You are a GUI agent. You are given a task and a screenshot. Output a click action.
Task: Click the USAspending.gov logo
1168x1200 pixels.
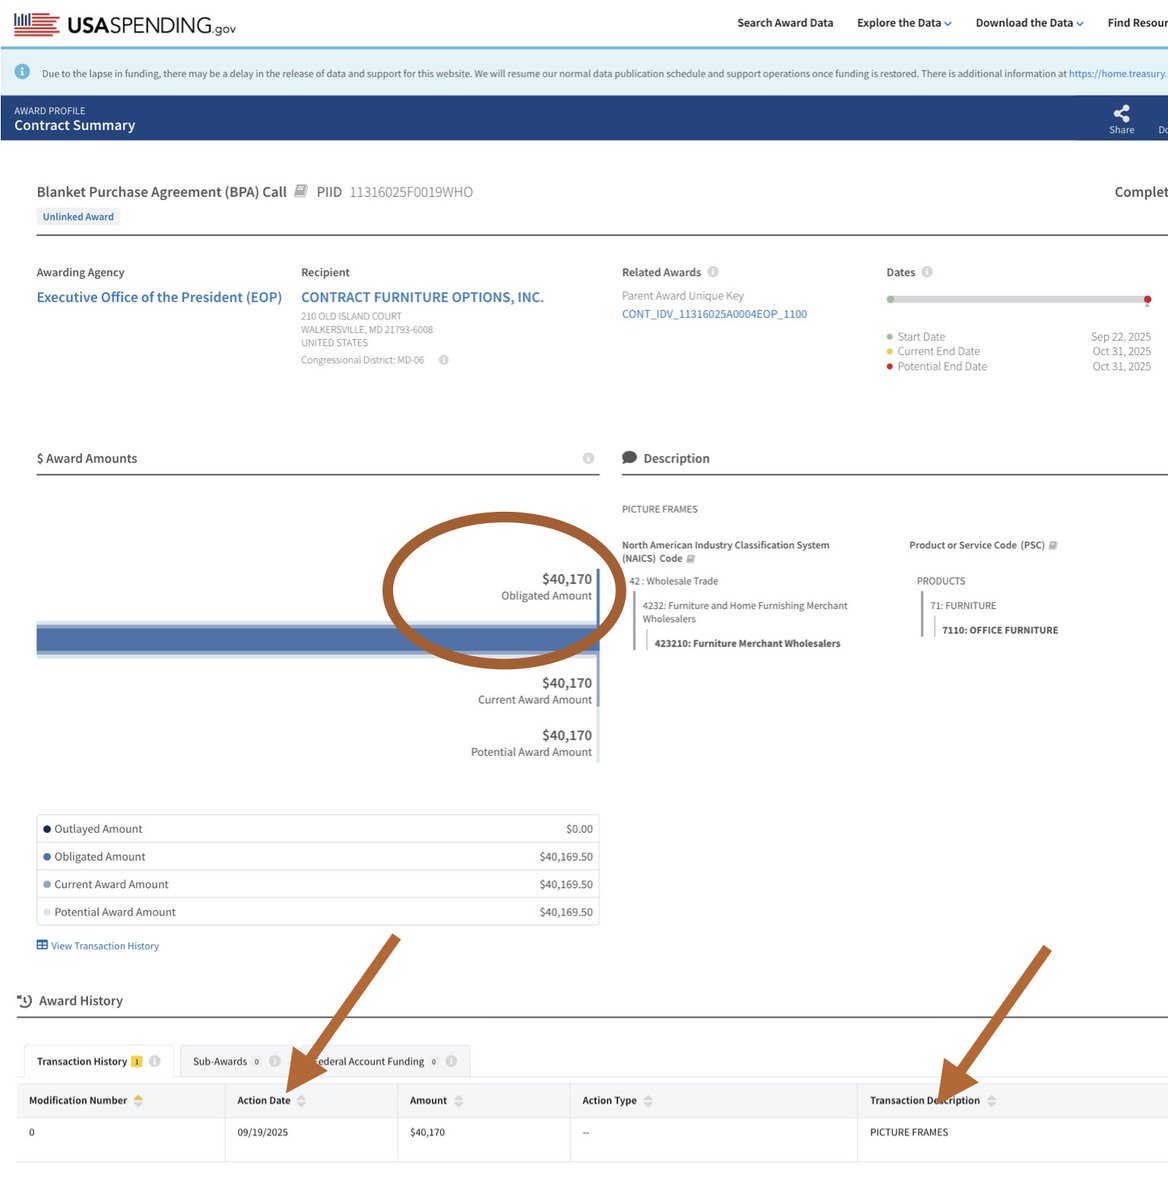pos(125,24)
